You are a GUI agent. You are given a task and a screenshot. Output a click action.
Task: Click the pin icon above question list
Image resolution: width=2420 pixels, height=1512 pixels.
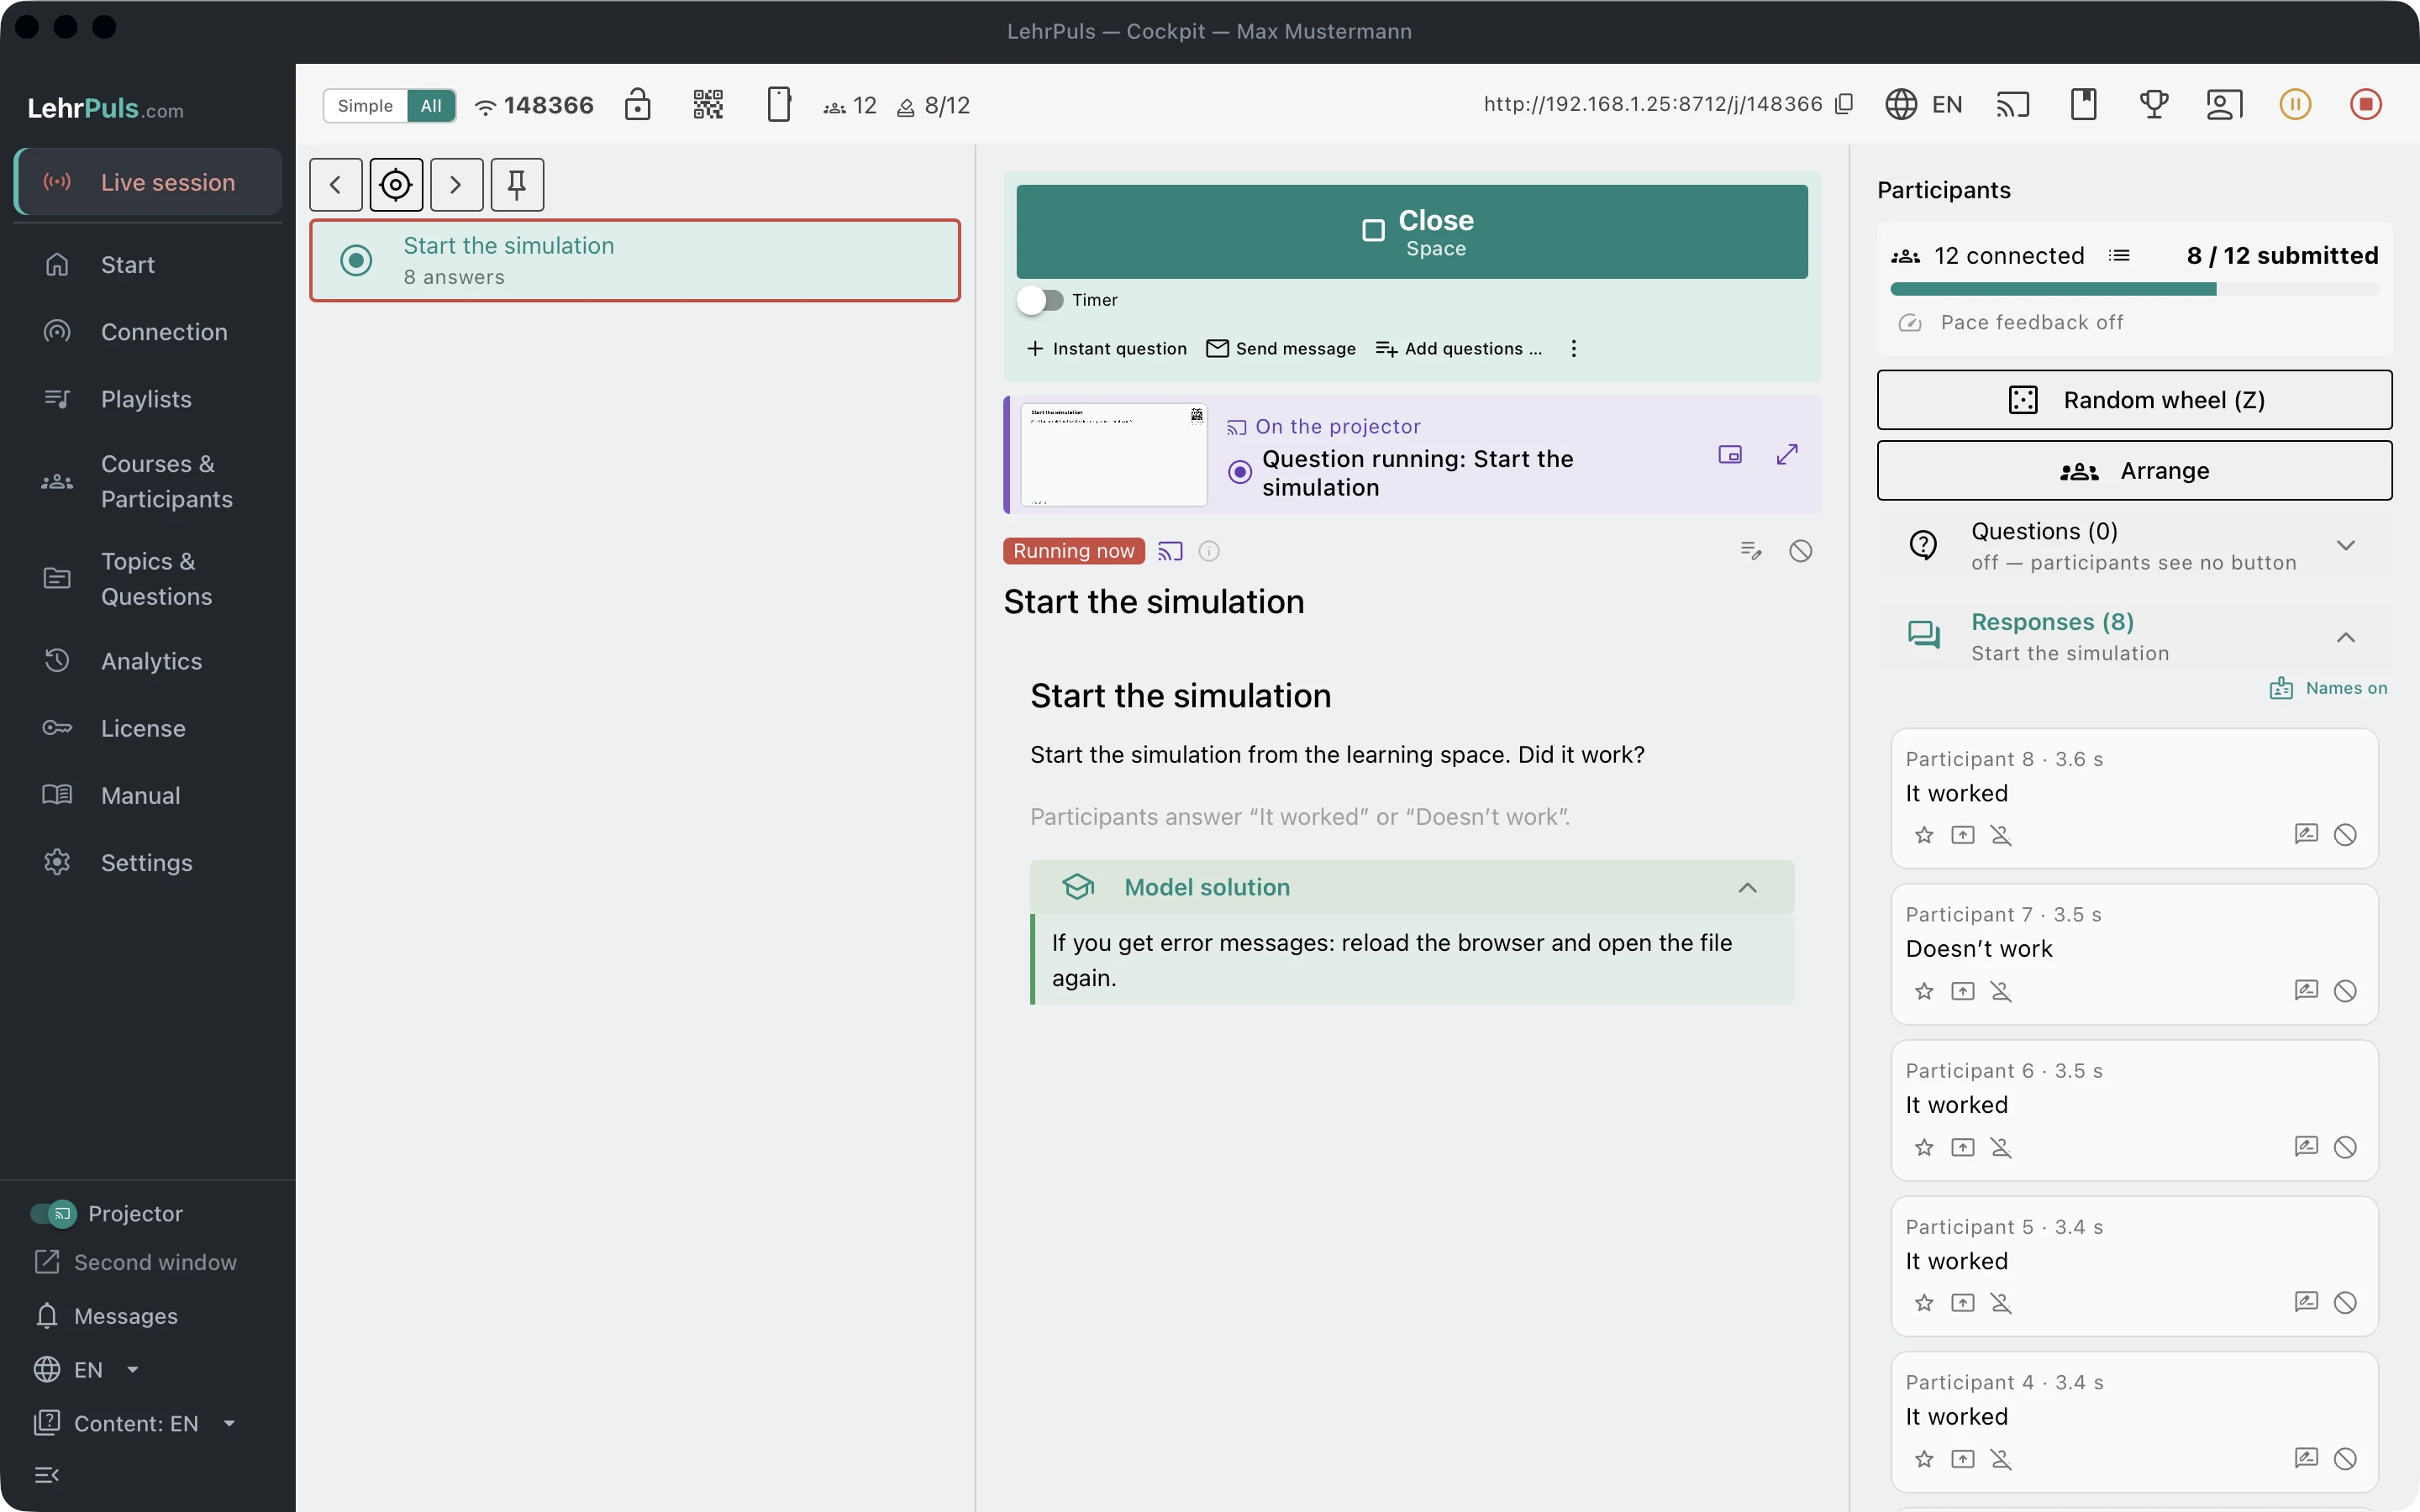tap(517, 184)
